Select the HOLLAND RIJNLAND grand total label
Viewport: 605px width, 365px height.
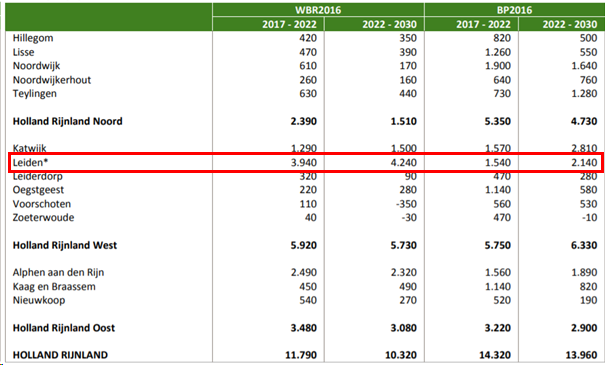pyautogui.click(x=60, y=355)
